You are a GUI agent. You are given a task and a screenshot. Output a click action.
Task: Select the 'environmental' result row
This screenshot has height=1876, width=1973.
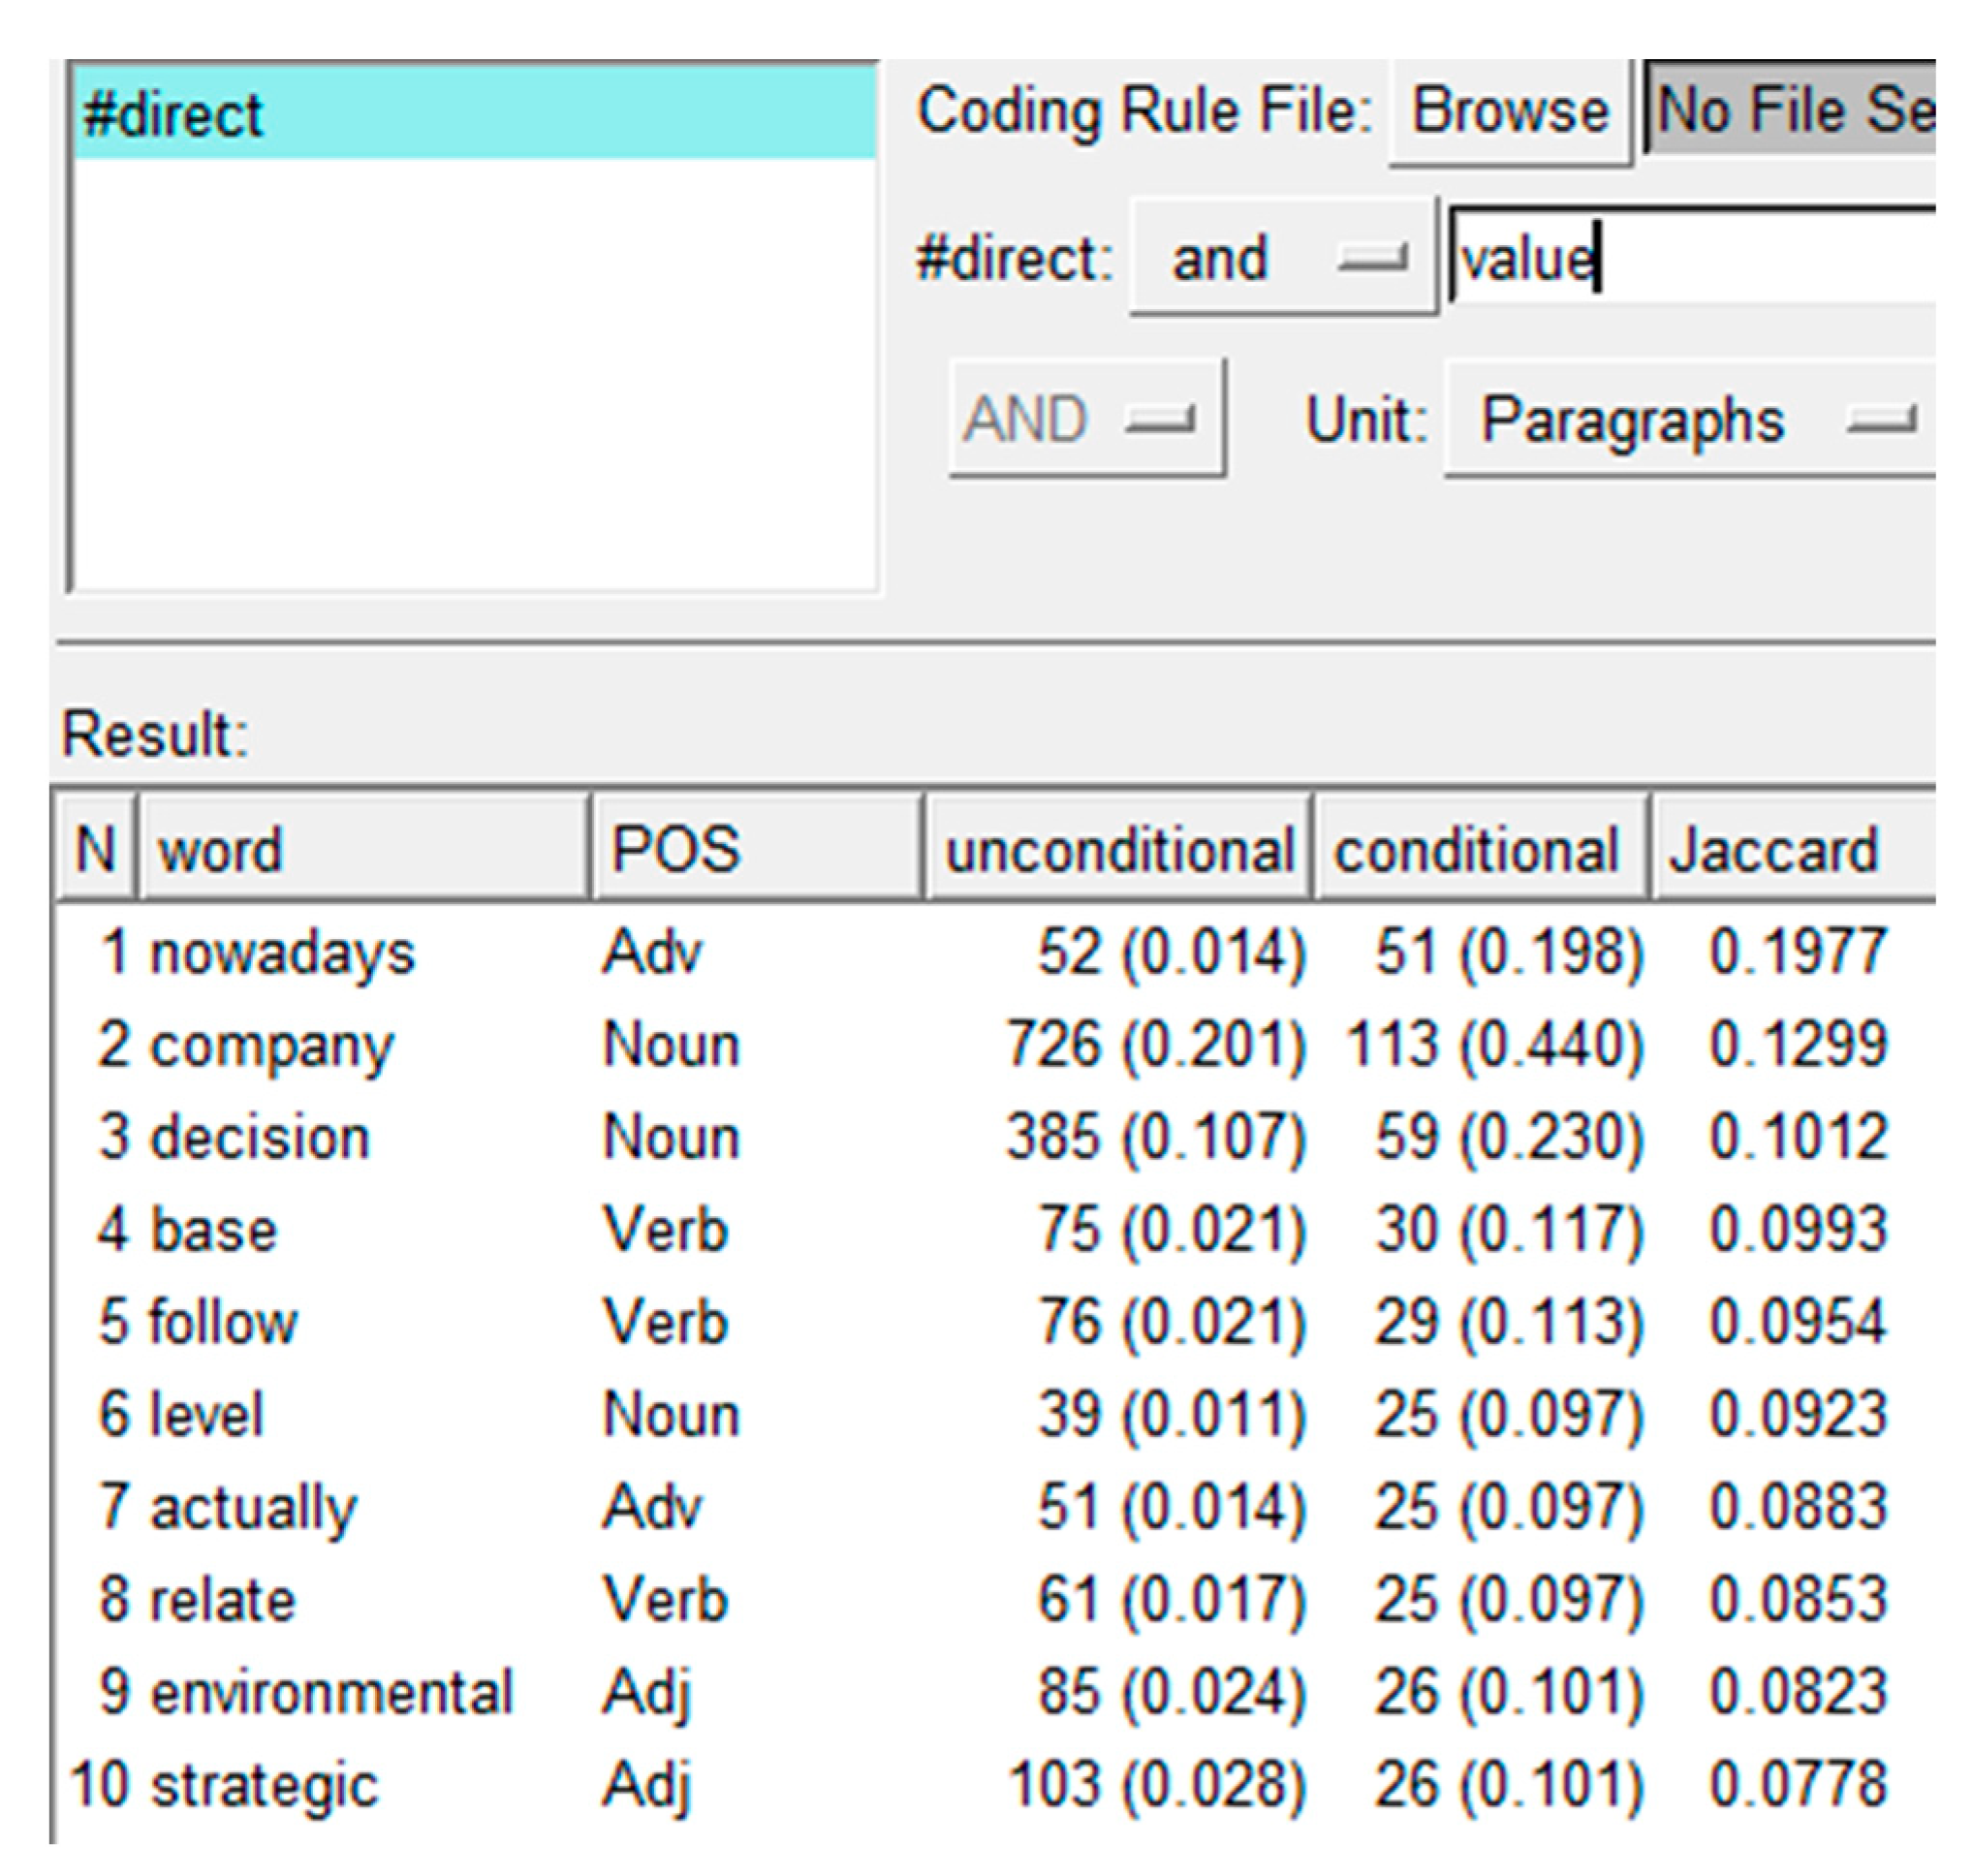tap(331, 1692)
